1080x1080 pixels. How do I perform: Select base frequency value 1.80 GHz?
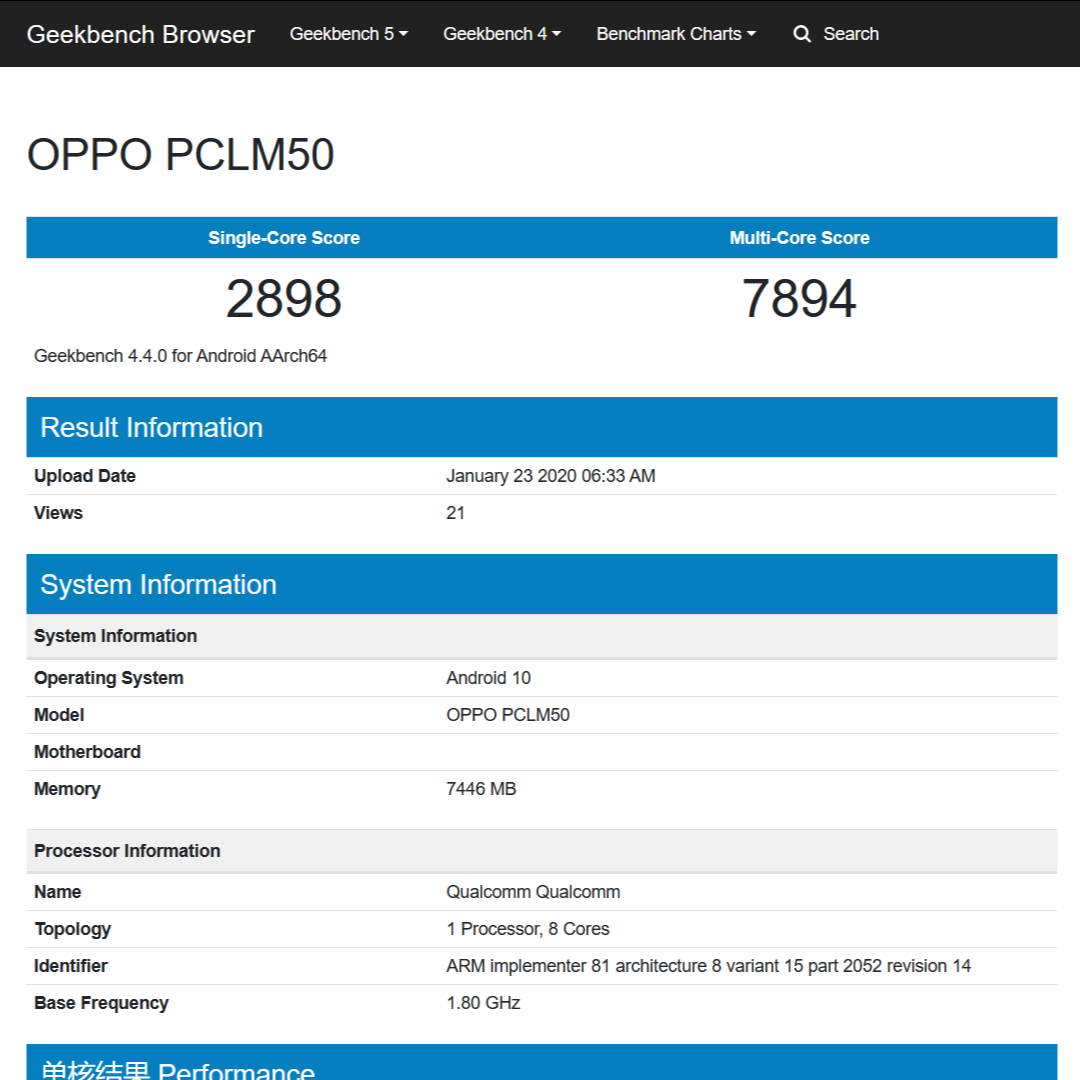click(x=483, y=1003)
